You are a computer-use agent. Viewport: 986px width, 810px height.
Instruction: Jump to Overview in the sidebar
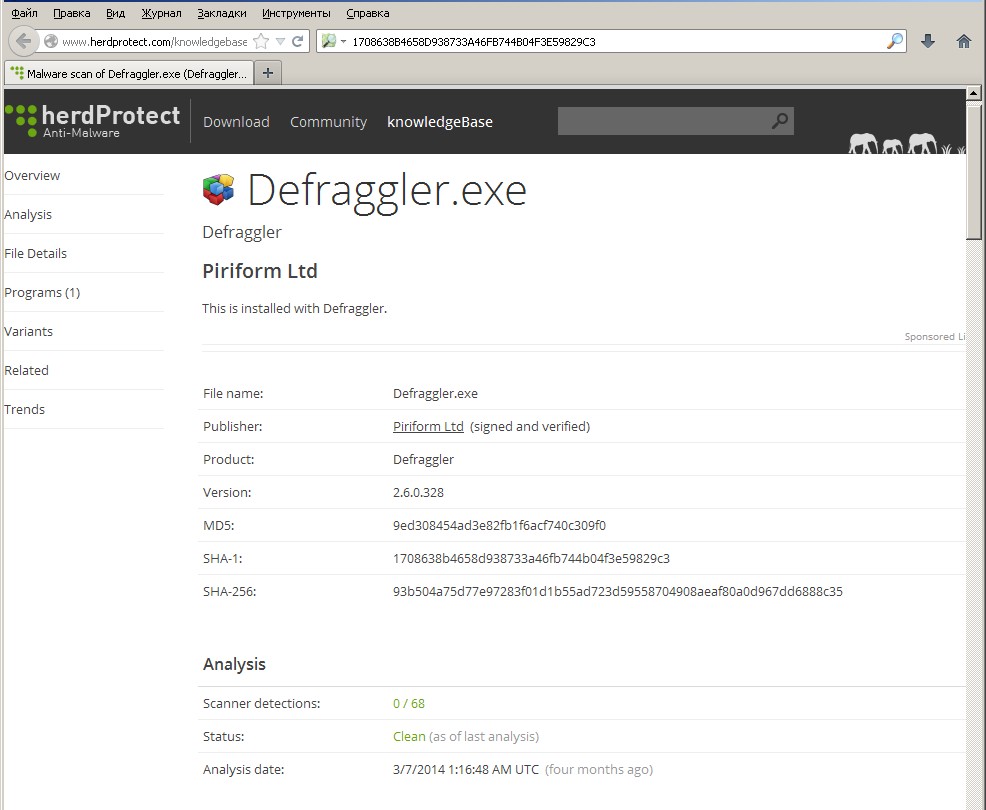tap(32, 175)
